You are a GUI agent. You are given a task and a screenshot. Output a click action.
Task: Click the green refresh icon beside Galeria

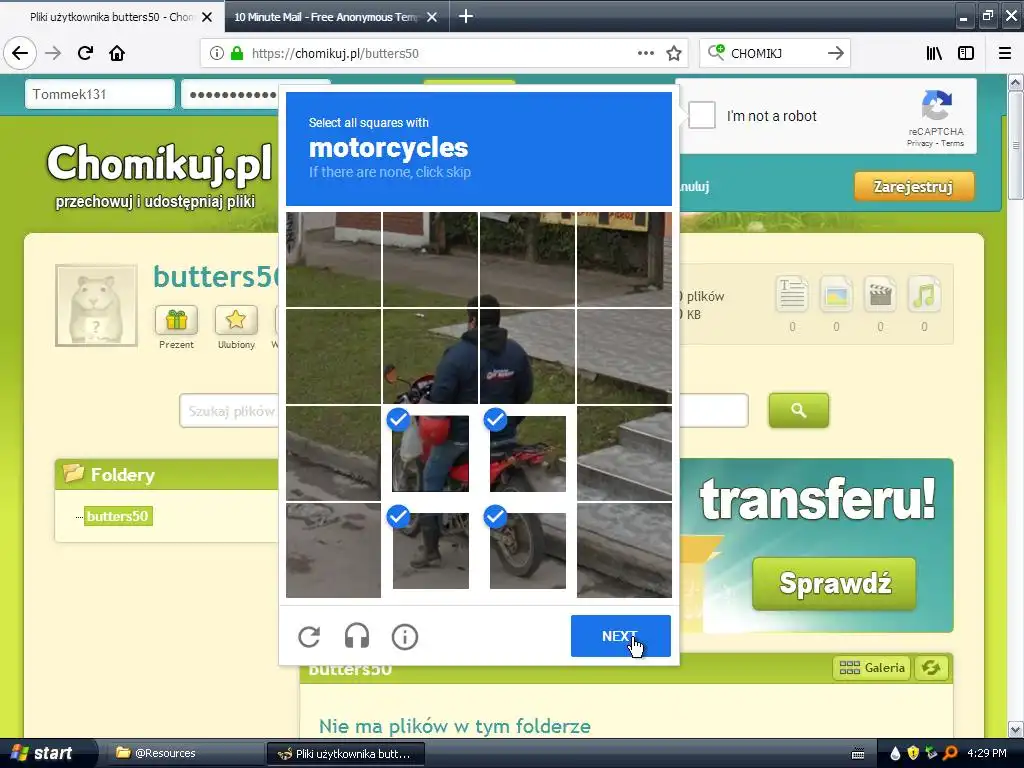931,668
